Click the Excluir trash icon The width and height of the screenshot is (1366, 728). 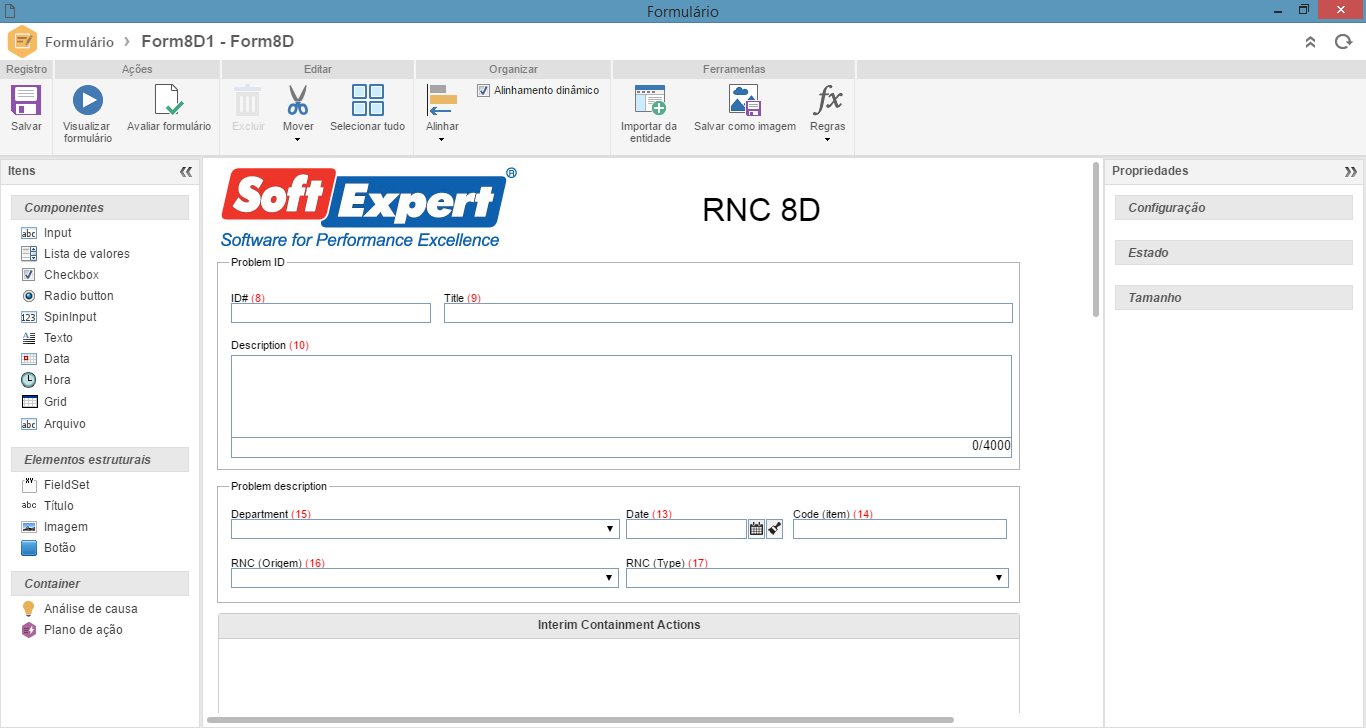click(x=247, y=100)
